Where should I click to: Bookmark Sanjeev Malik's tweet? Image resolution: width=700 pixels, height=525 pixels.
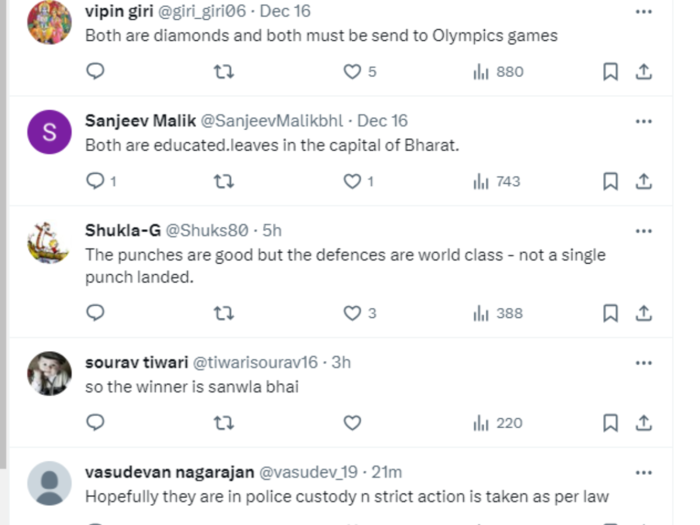pos(610,181)
